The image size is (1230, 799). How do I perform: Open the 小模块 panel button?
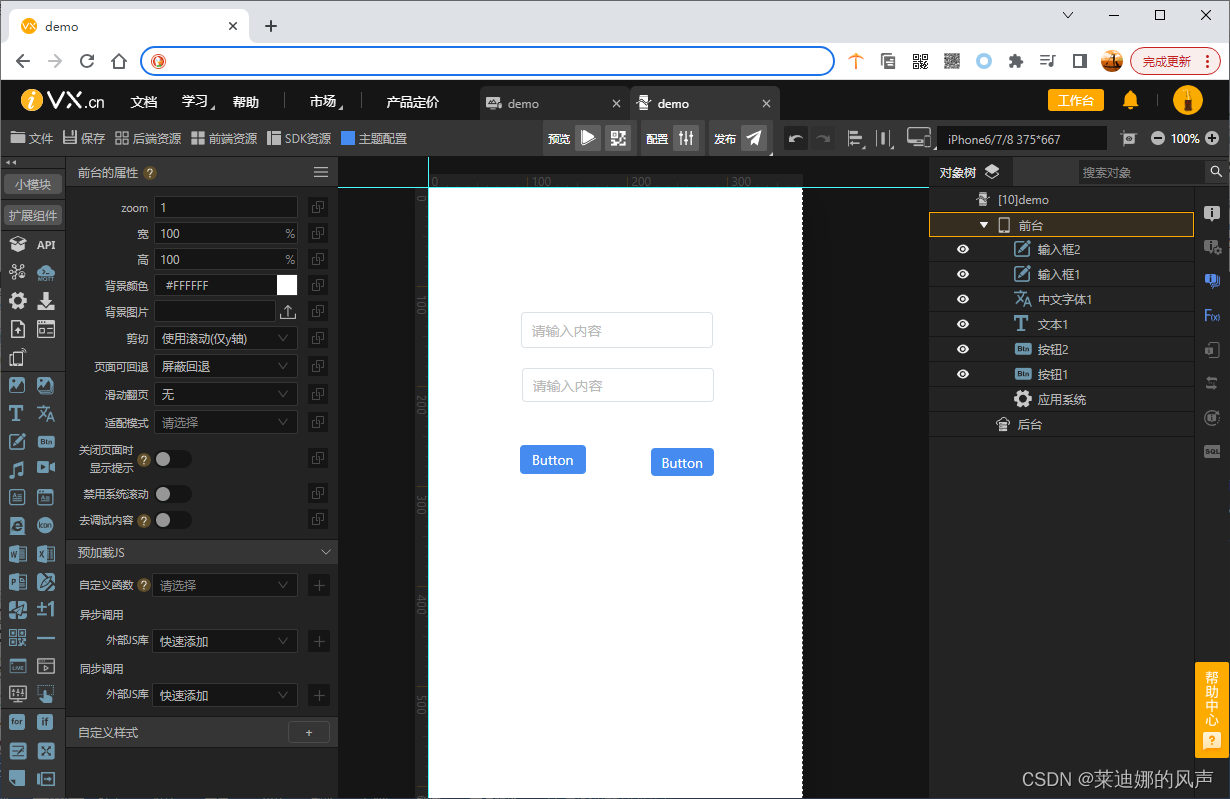click(x=32, y=184)
